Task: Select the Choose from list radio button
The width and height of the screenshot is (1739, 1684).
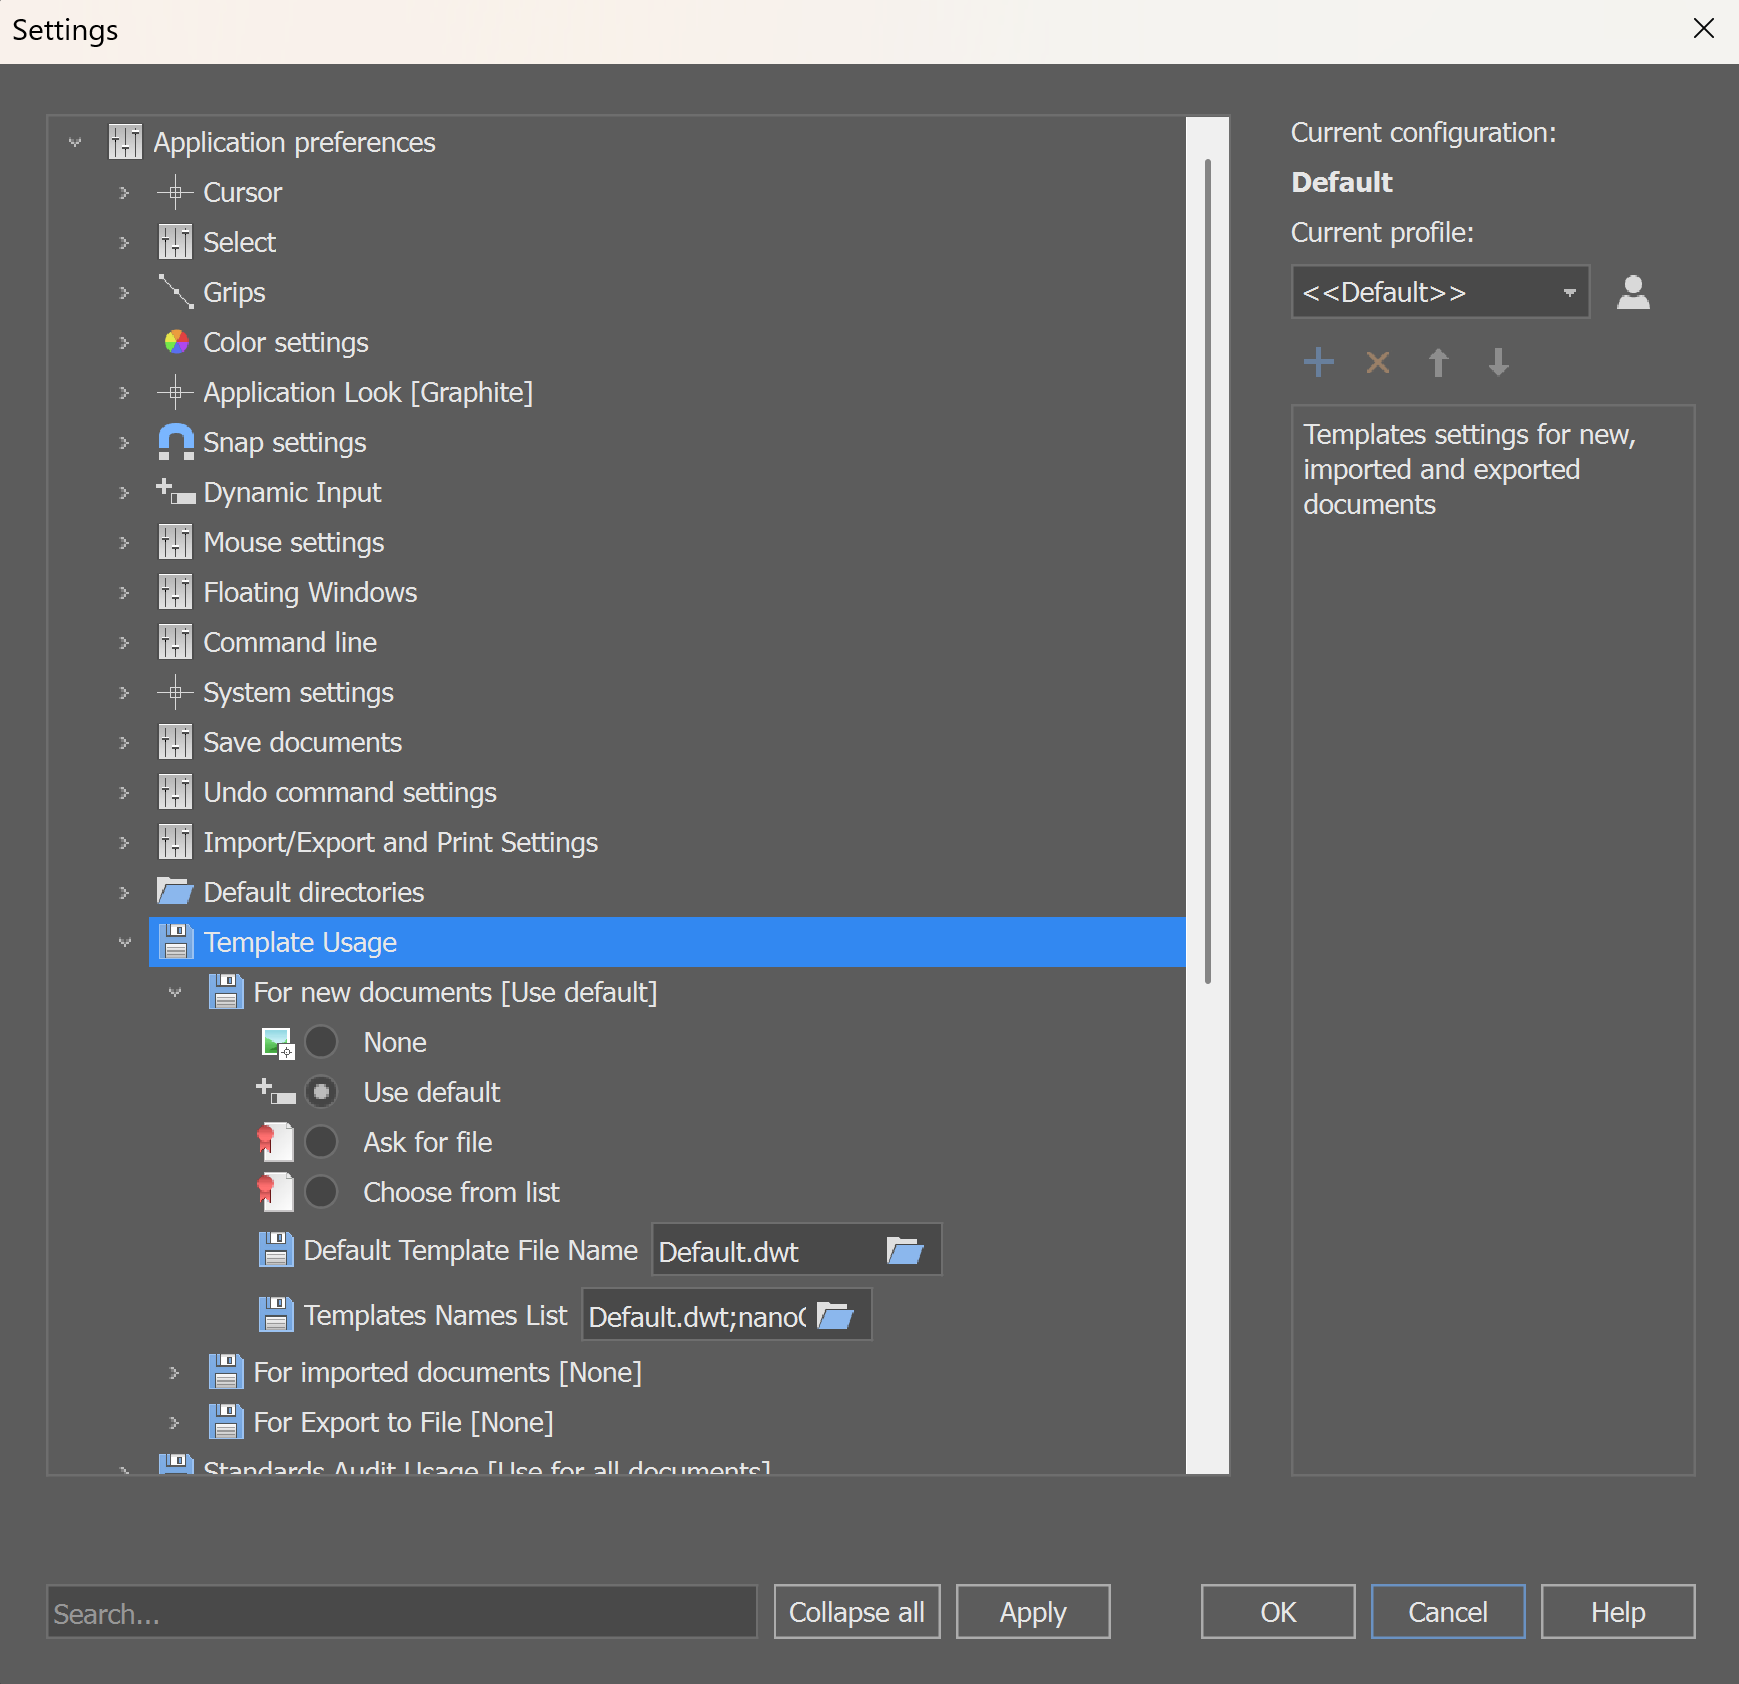Action: pos(321,1192)
